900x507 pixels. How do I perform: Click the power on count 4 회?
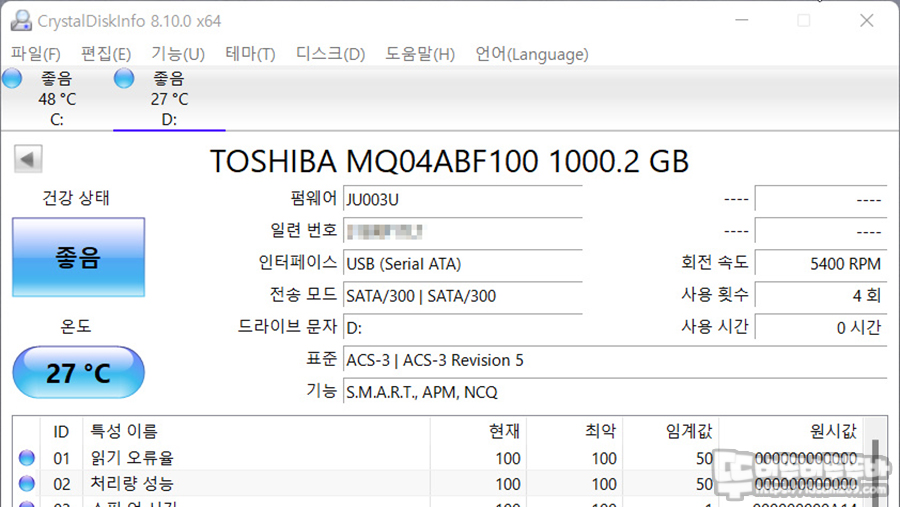[821, 296]
